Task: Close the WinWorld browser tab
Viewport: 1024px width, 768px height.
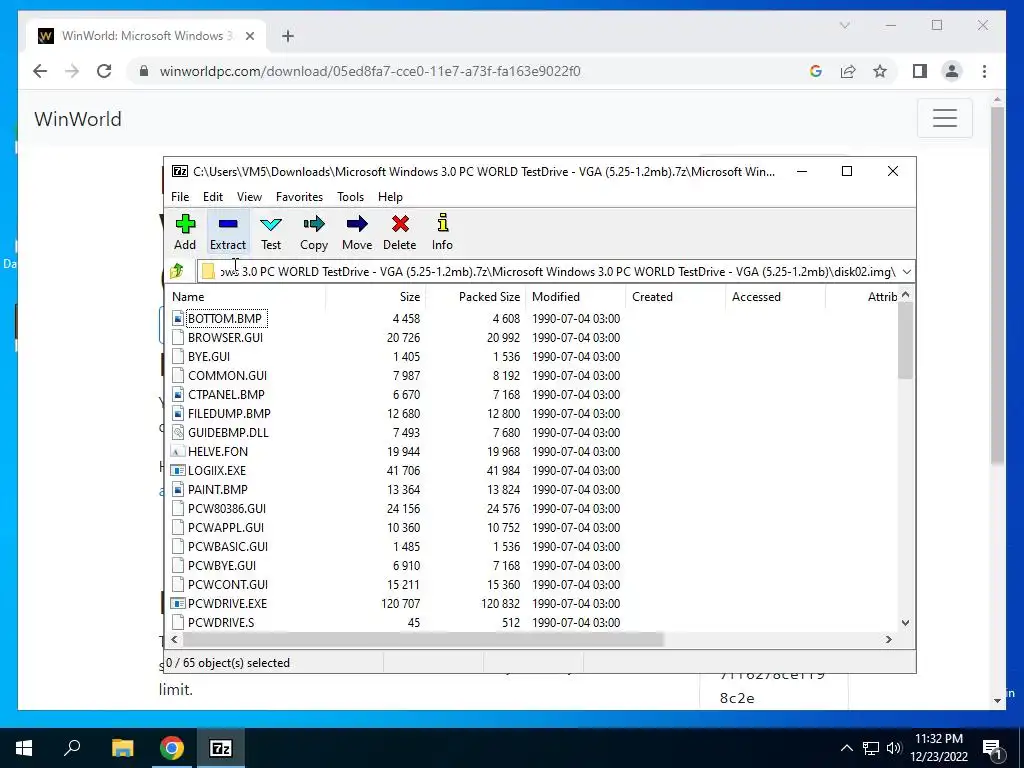Action: click(250, 36)
